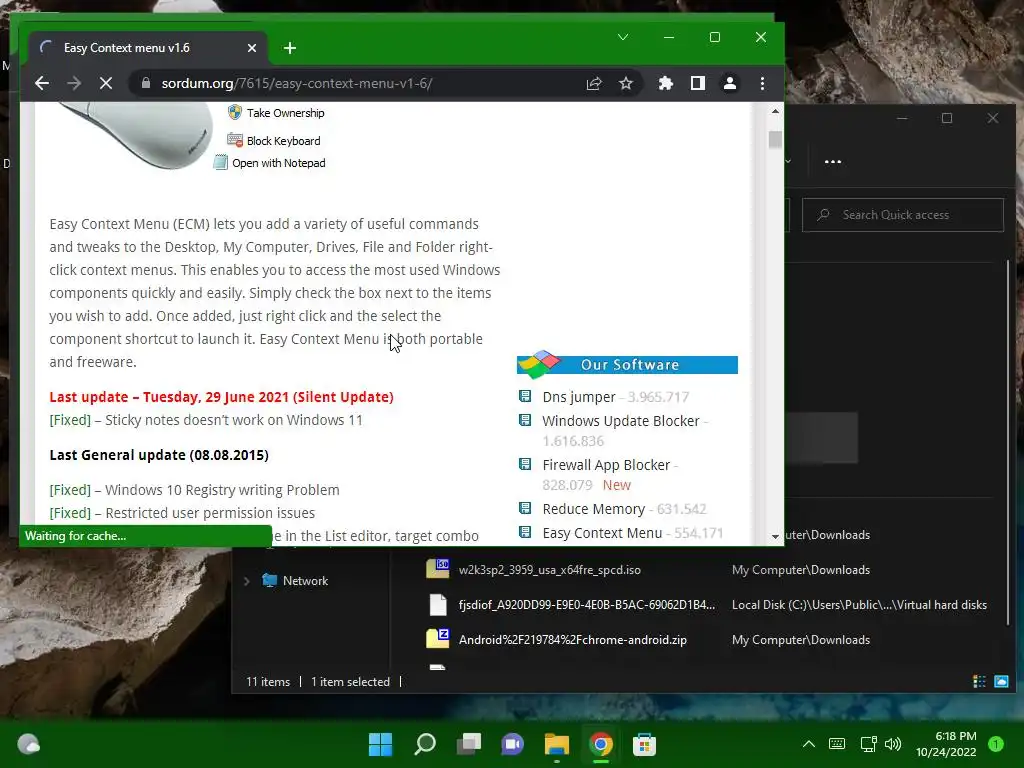Bookmark this tab with star icon
Screen dimensions: 1024x768
(x=626, y=83)
